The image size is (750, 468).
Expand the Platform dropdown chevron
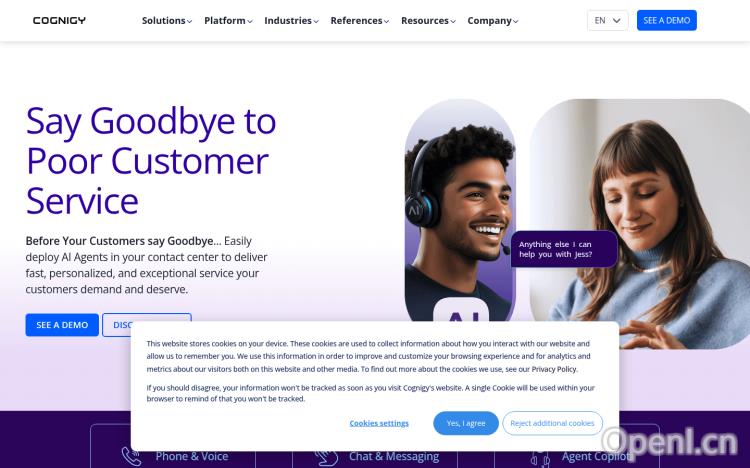[x=250, y=22]
